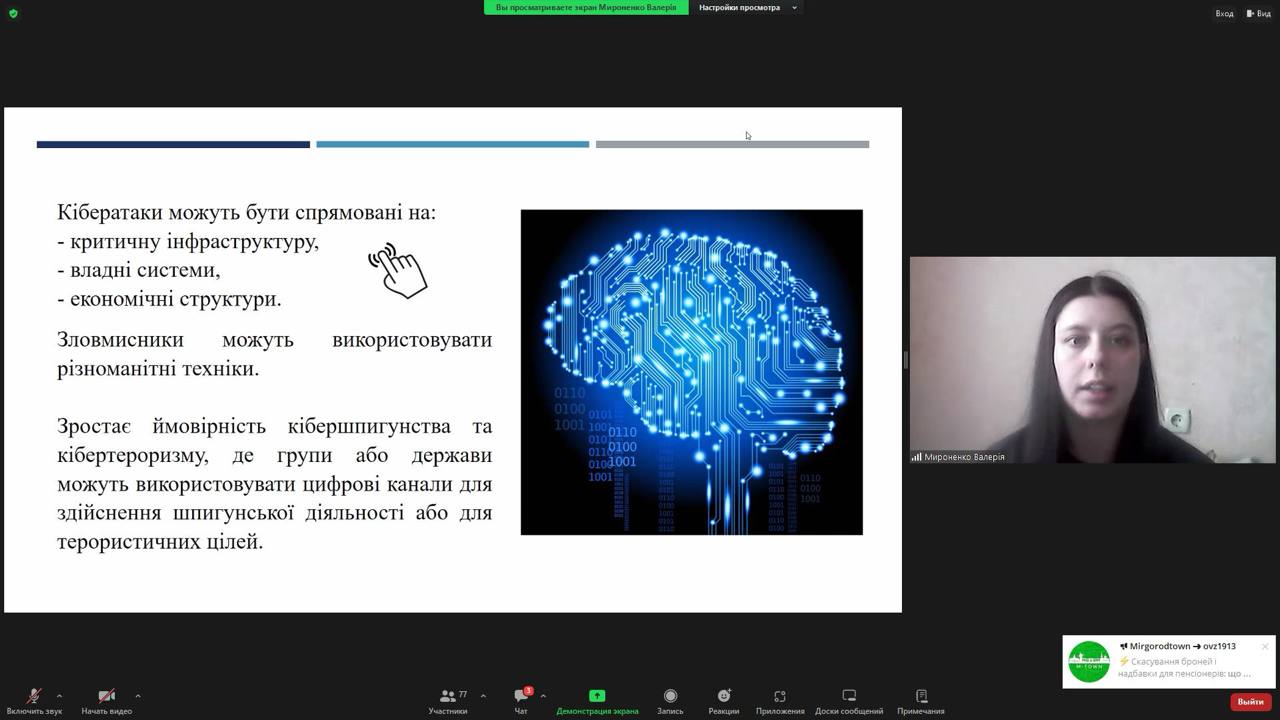Open the Чат chat panel
The height and width of the screenshot is (720, 1280).
point(521,696)
